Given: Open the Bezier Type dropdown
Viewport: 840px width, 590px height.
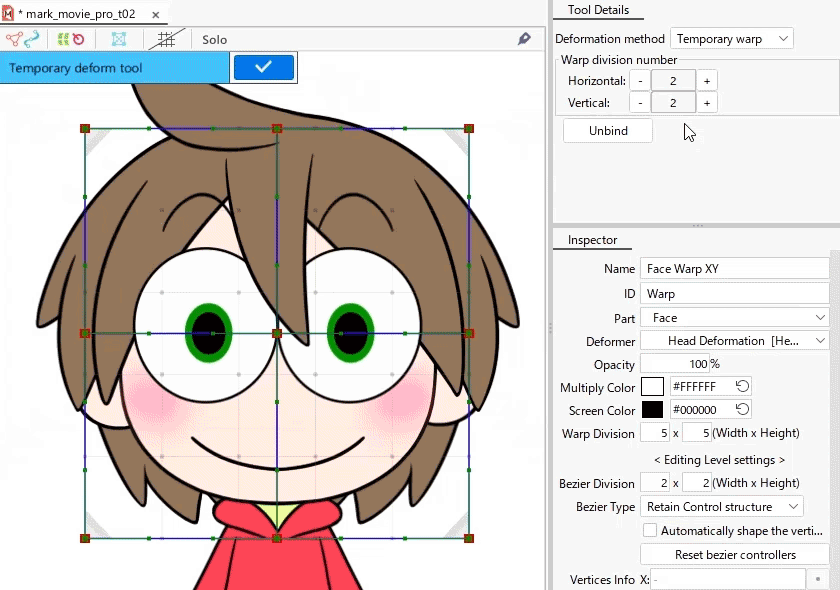Looking at the screenshot, I should click(721, 507).
